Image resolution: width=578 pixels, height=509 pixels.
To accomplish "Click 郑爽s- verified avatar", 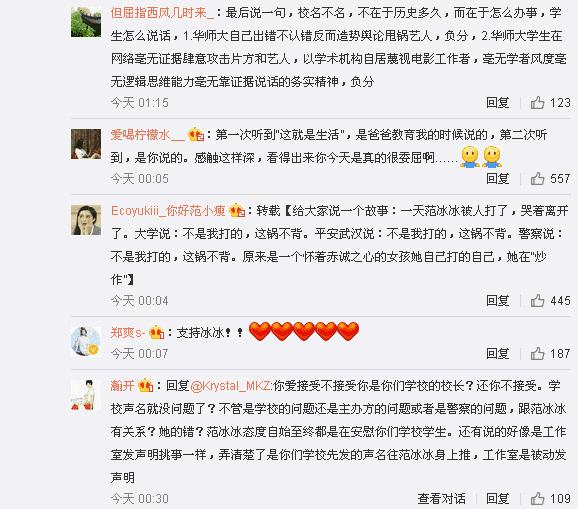I will (86, 342).
